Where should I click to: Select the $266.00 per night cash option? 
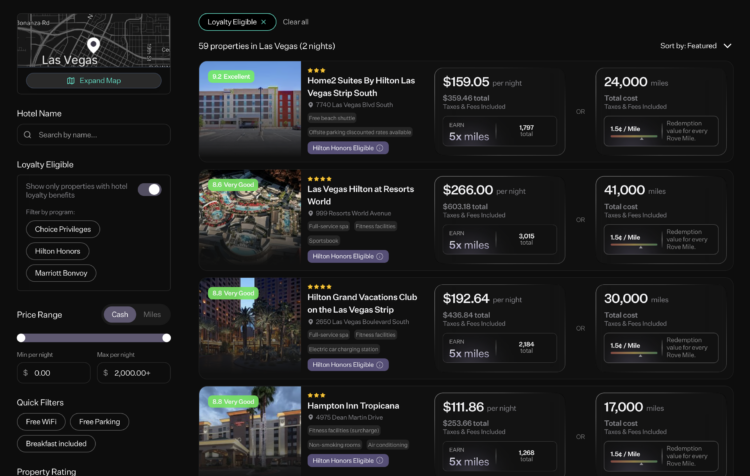click(499, 220)
